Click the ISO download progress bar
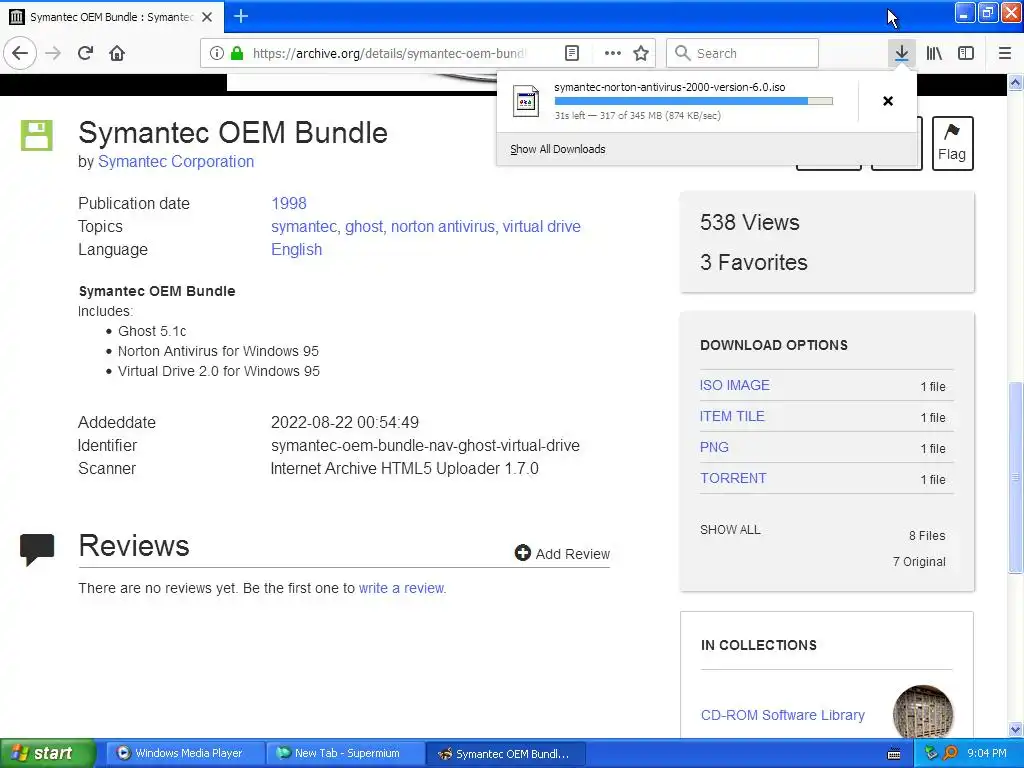The image size is (1024, 768). tap(693, 101)
